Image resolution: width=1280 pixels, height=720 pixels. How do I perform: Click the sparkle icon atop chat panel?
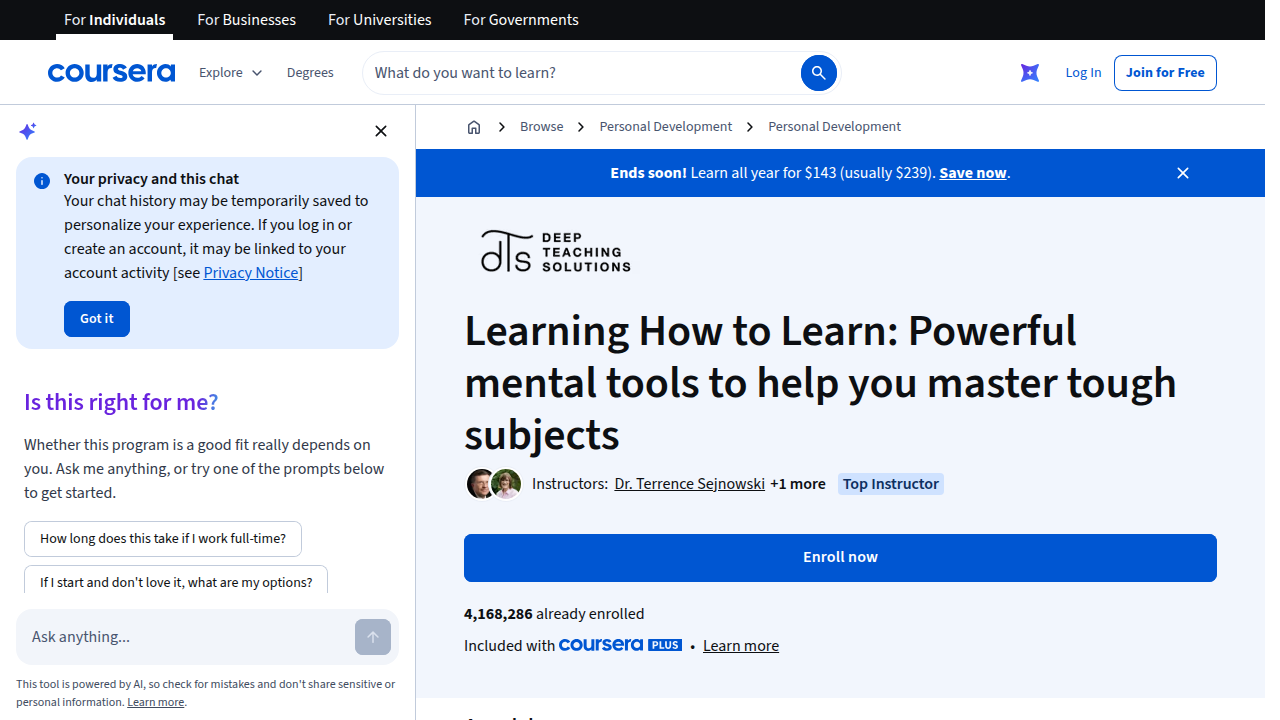click(28, 131)
